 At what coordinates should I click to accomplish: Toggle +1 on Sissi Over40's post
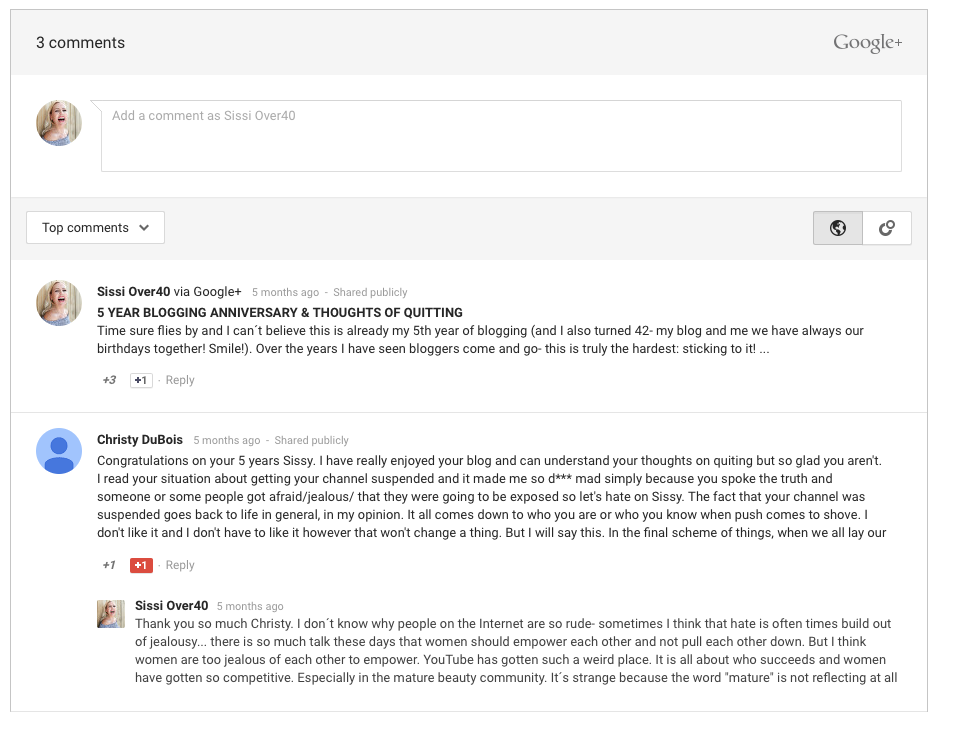point(141,380)
